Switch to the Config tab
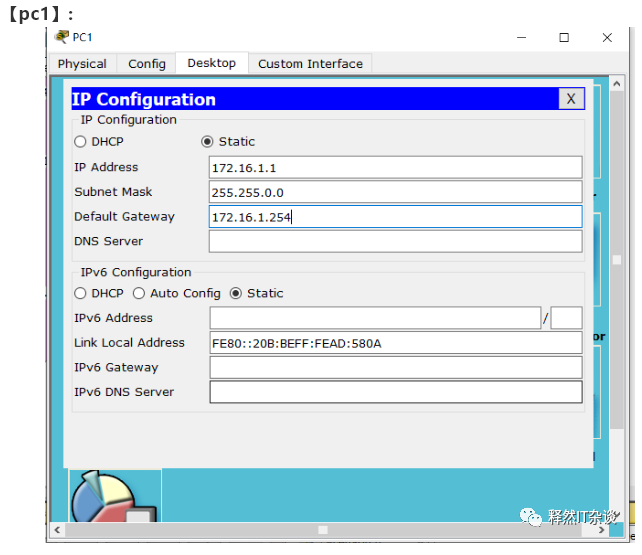Screen dimensions: 642x555 tap(147, 64)
